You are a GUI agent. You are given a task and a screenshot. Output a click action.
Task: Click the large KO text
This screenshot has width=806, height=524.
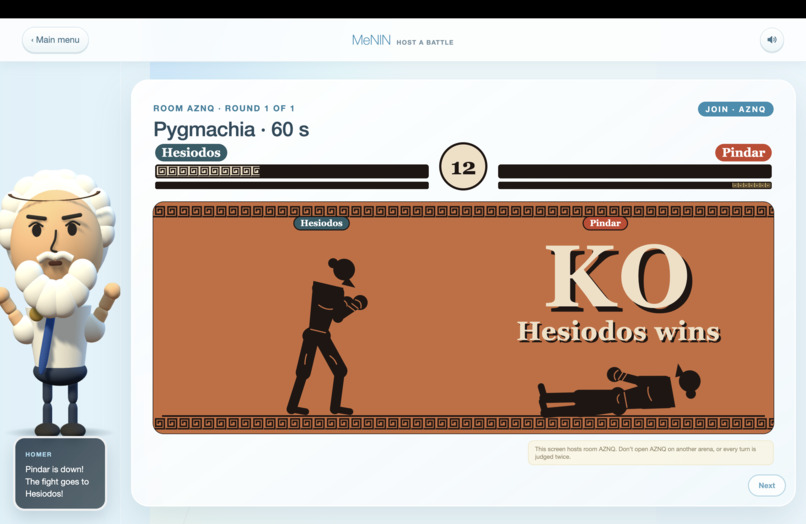pos(618,278)
